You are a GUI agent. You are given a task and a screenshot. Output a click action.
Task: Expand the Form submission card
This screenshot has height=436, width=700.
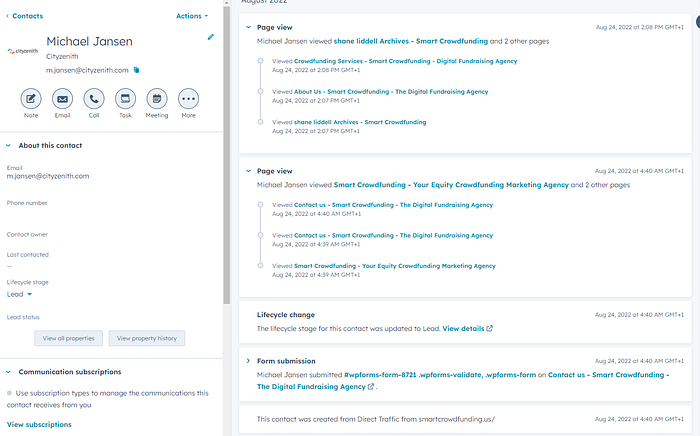[x=248, y=361]
